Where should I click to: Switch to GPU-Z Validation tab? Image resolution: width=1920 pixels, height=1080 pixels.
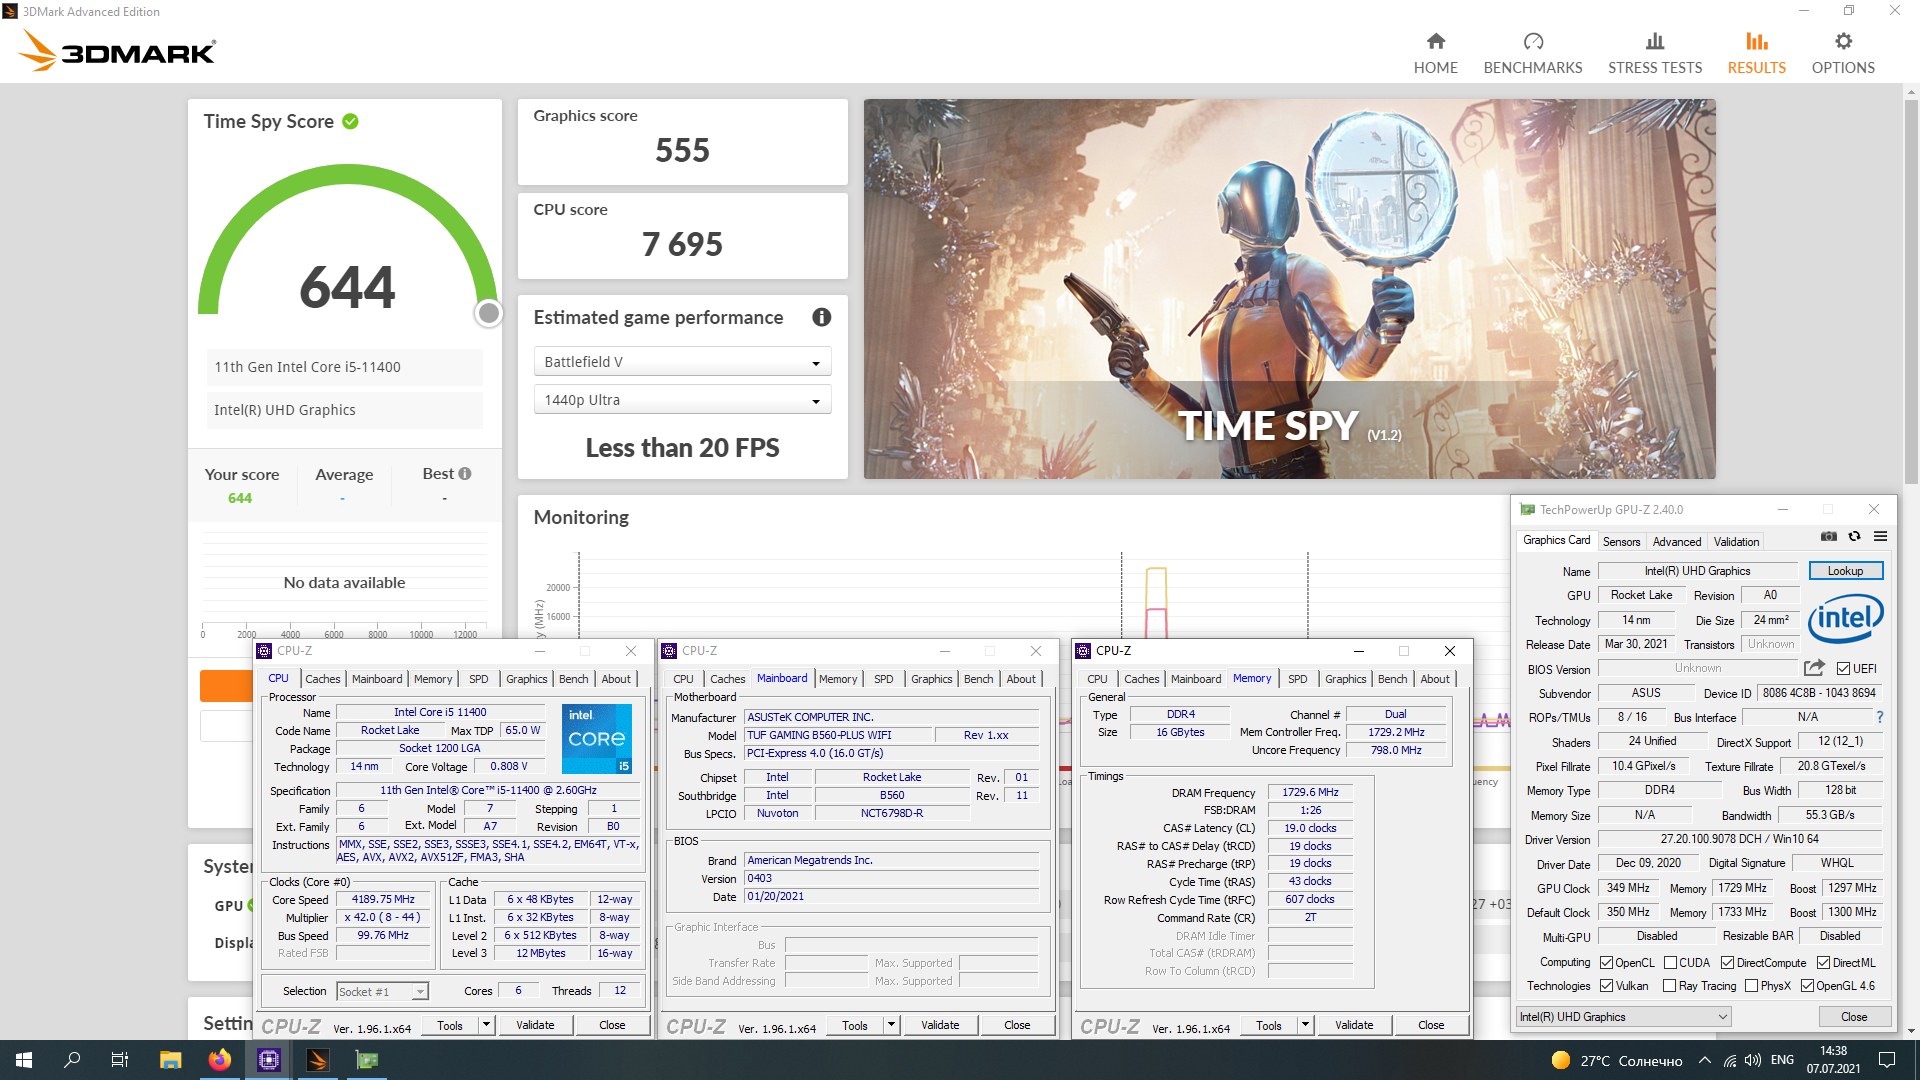click(x=1736, y=542)
